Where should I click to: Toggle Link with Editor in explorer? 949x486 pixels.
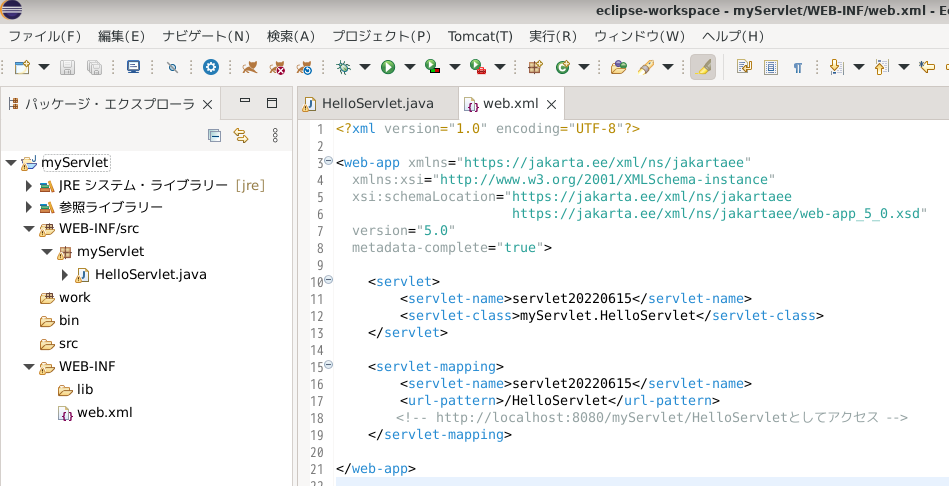241,136
